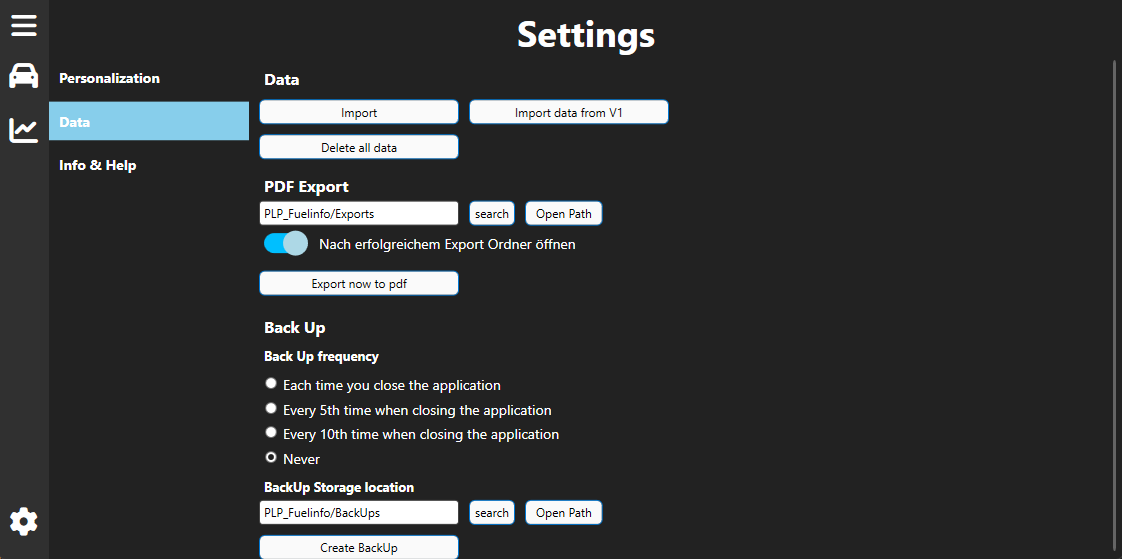Select Every 5th time backup option

click(271, 409)
